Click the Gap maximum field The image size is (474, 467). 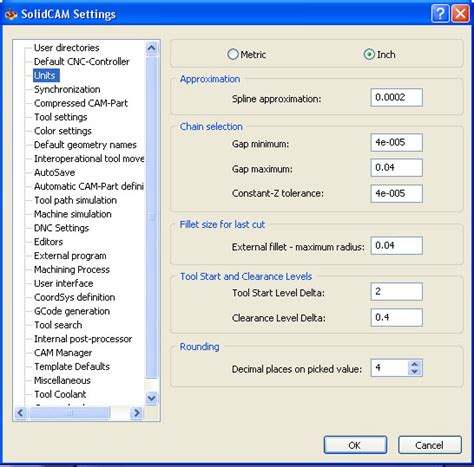[396, 167]
